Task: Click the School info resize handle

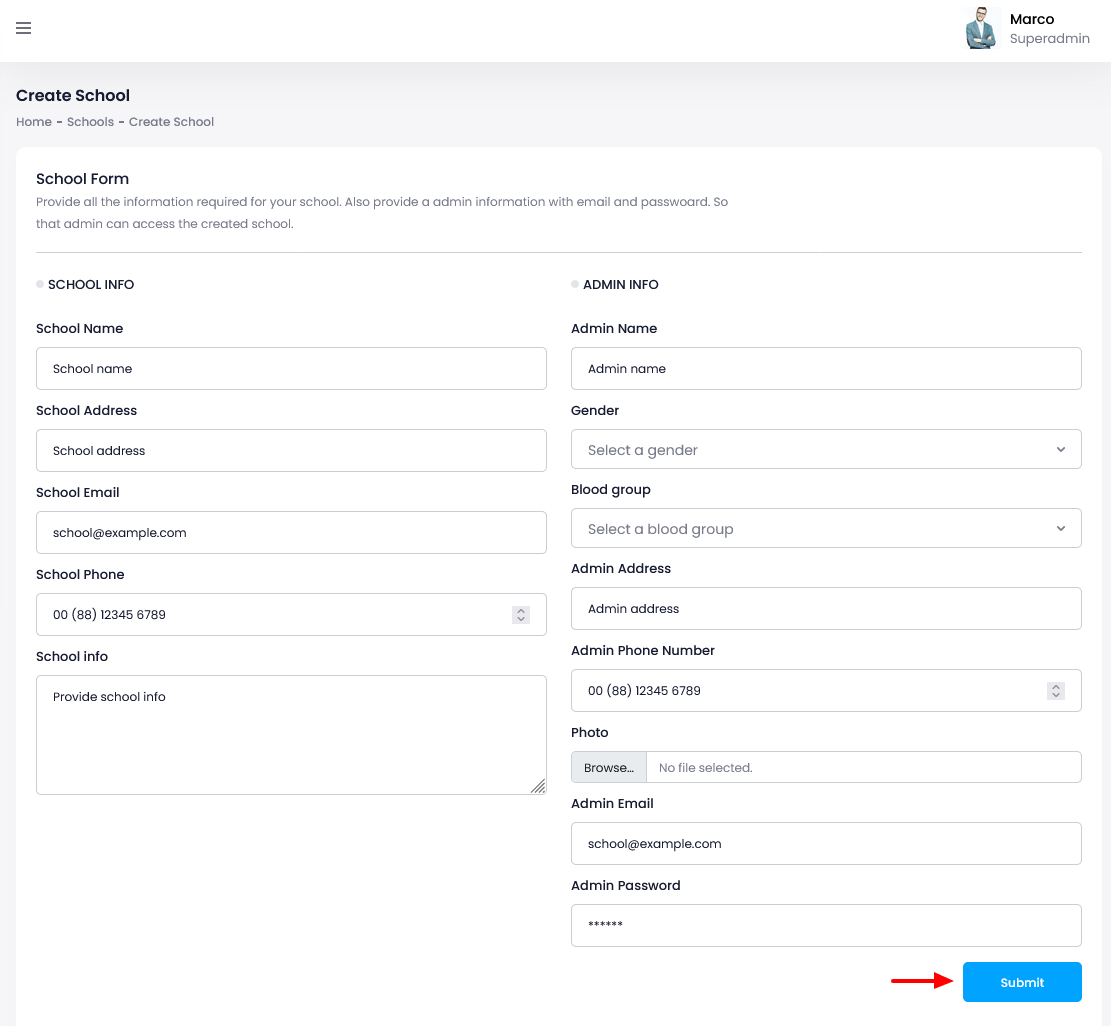Action: click(x=538, y=786)
